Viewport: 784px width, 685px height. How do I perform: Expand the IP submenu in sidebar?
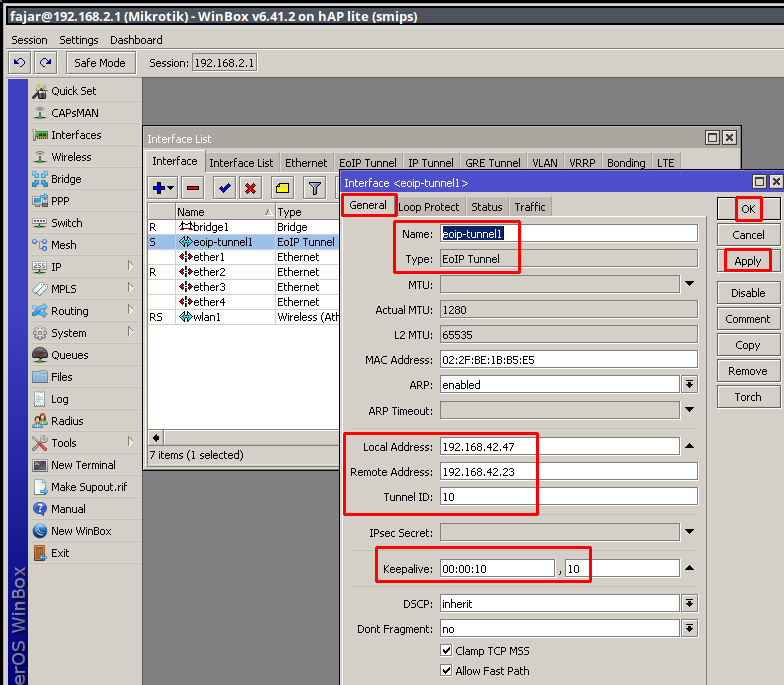(x=130, y=266)
